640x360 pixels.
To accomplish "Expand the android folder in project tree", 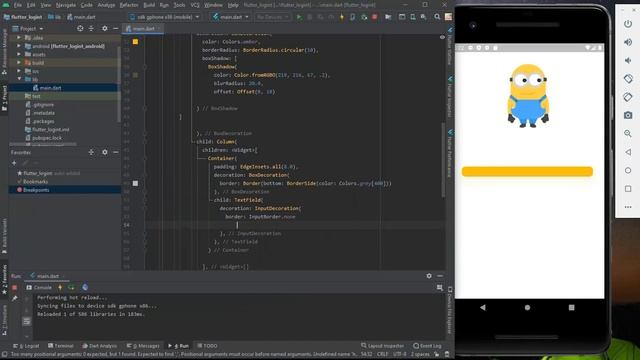I will click(x=19, y=46).
